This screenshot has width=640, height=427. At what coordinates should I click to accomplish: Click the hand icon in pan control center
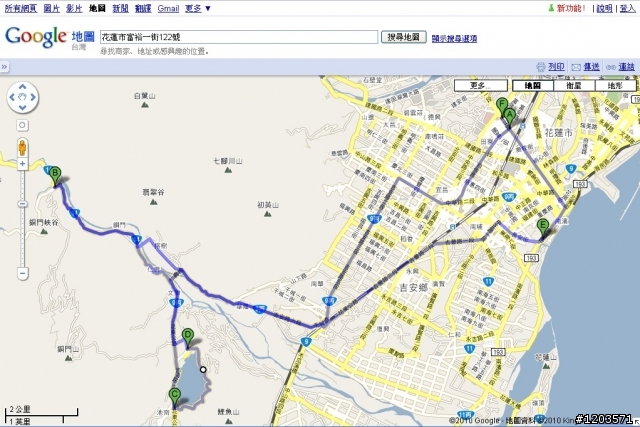coord(22,97)
